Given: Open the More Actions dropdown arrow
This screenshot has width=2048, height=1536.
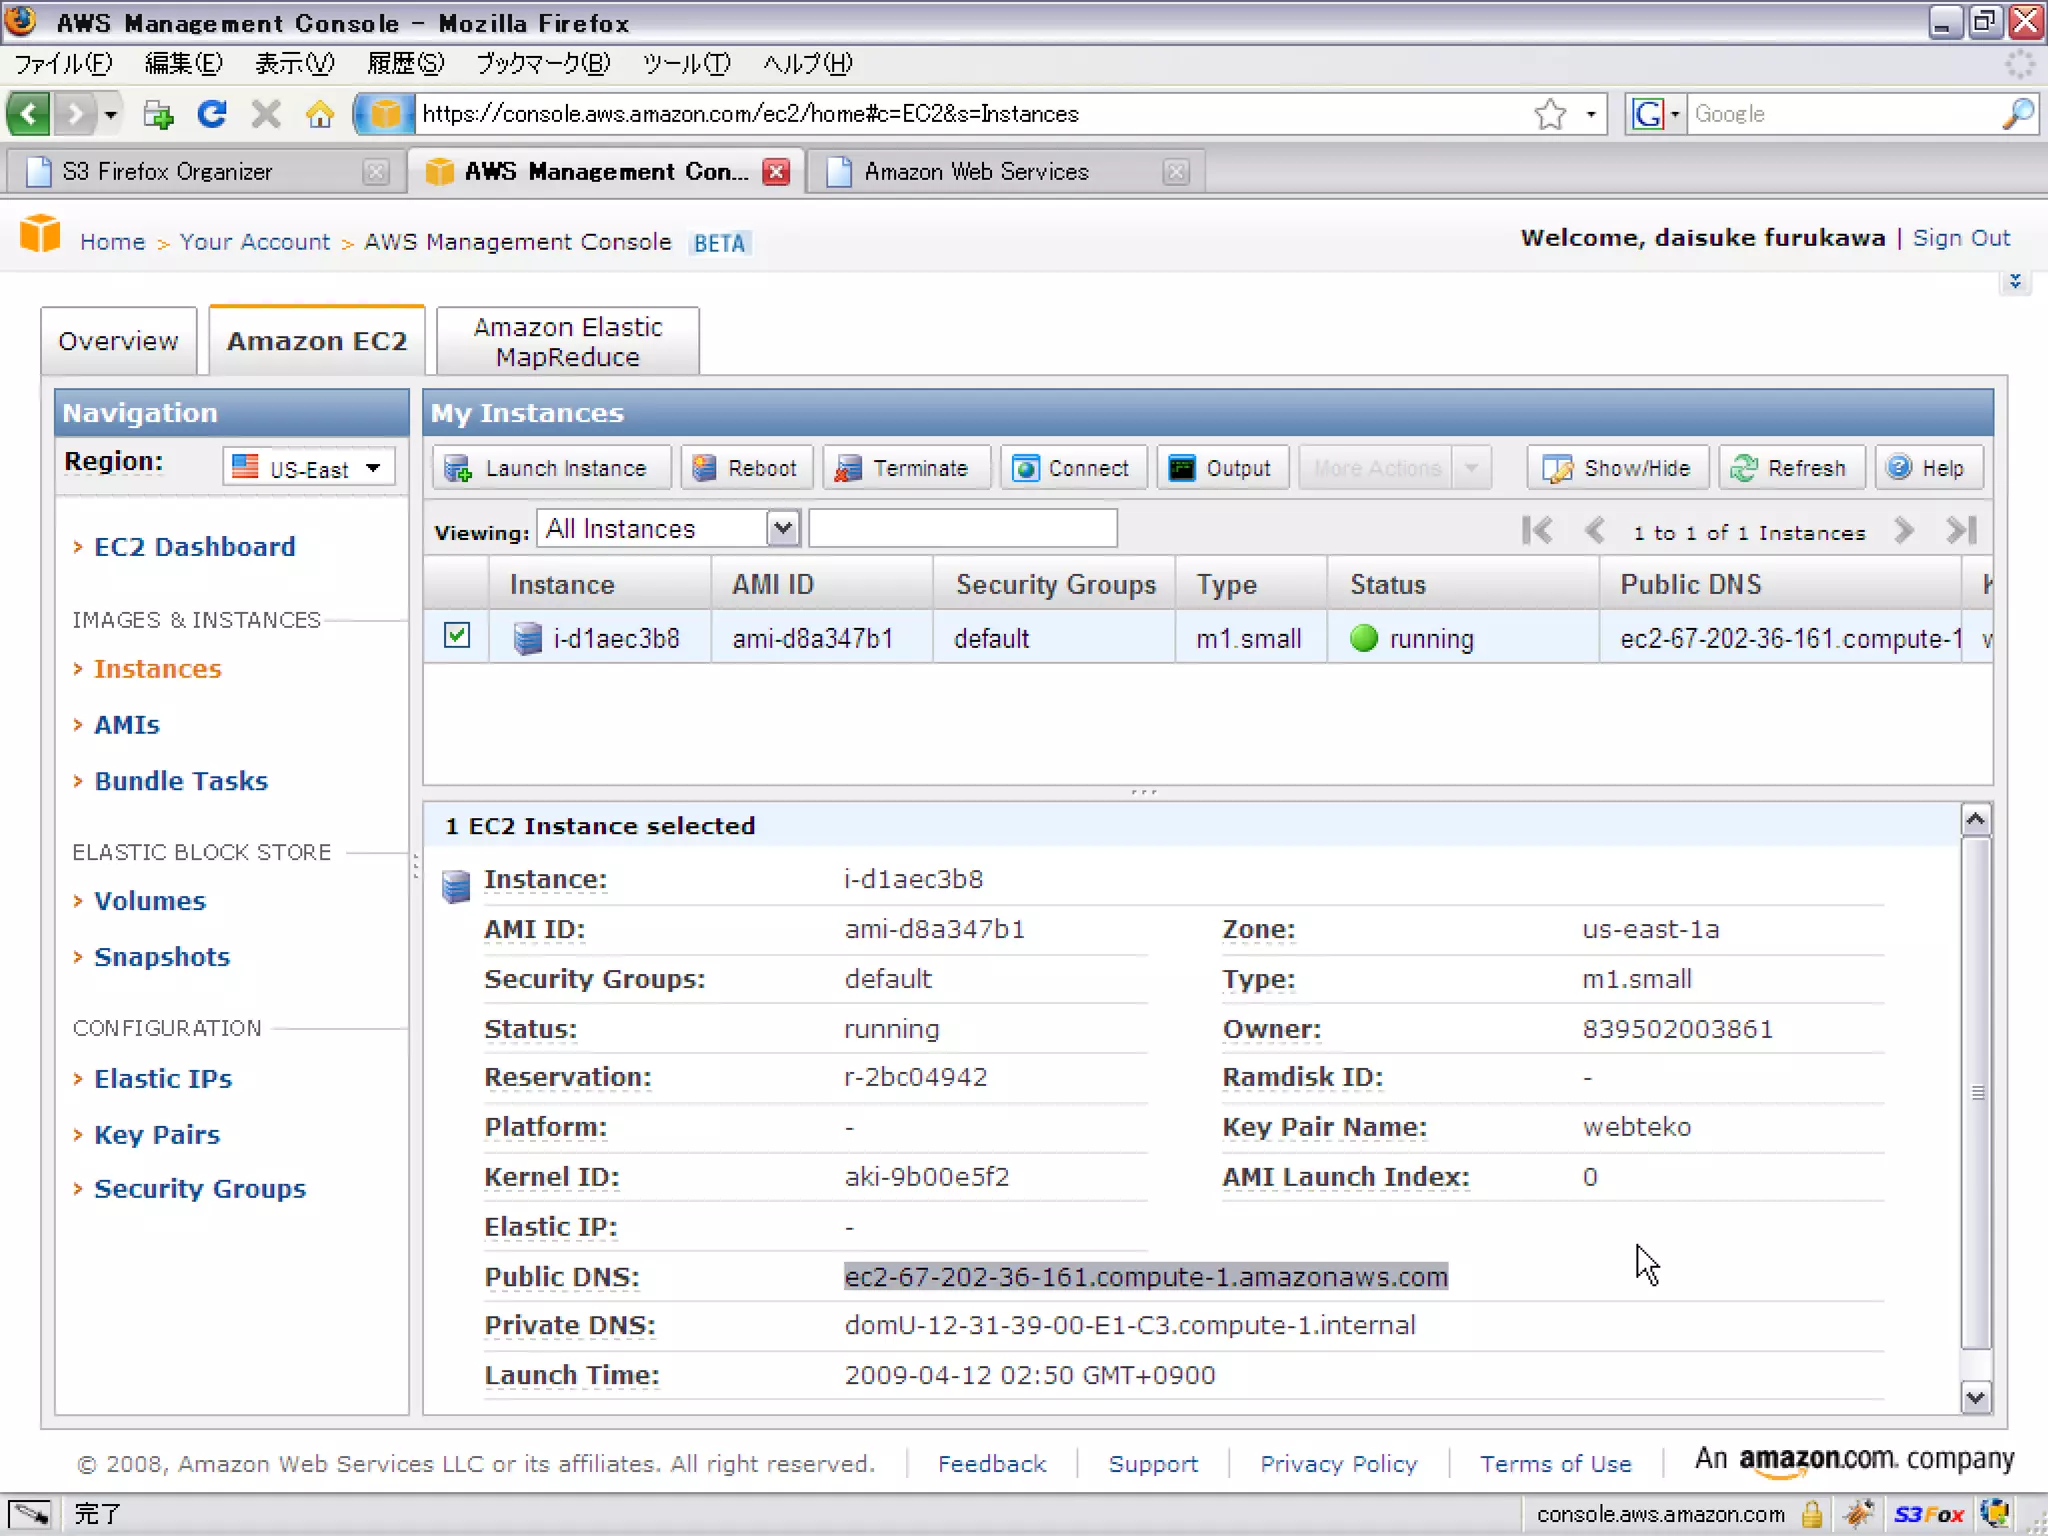Looking at the screenshot, I should tap(1471, 468).
